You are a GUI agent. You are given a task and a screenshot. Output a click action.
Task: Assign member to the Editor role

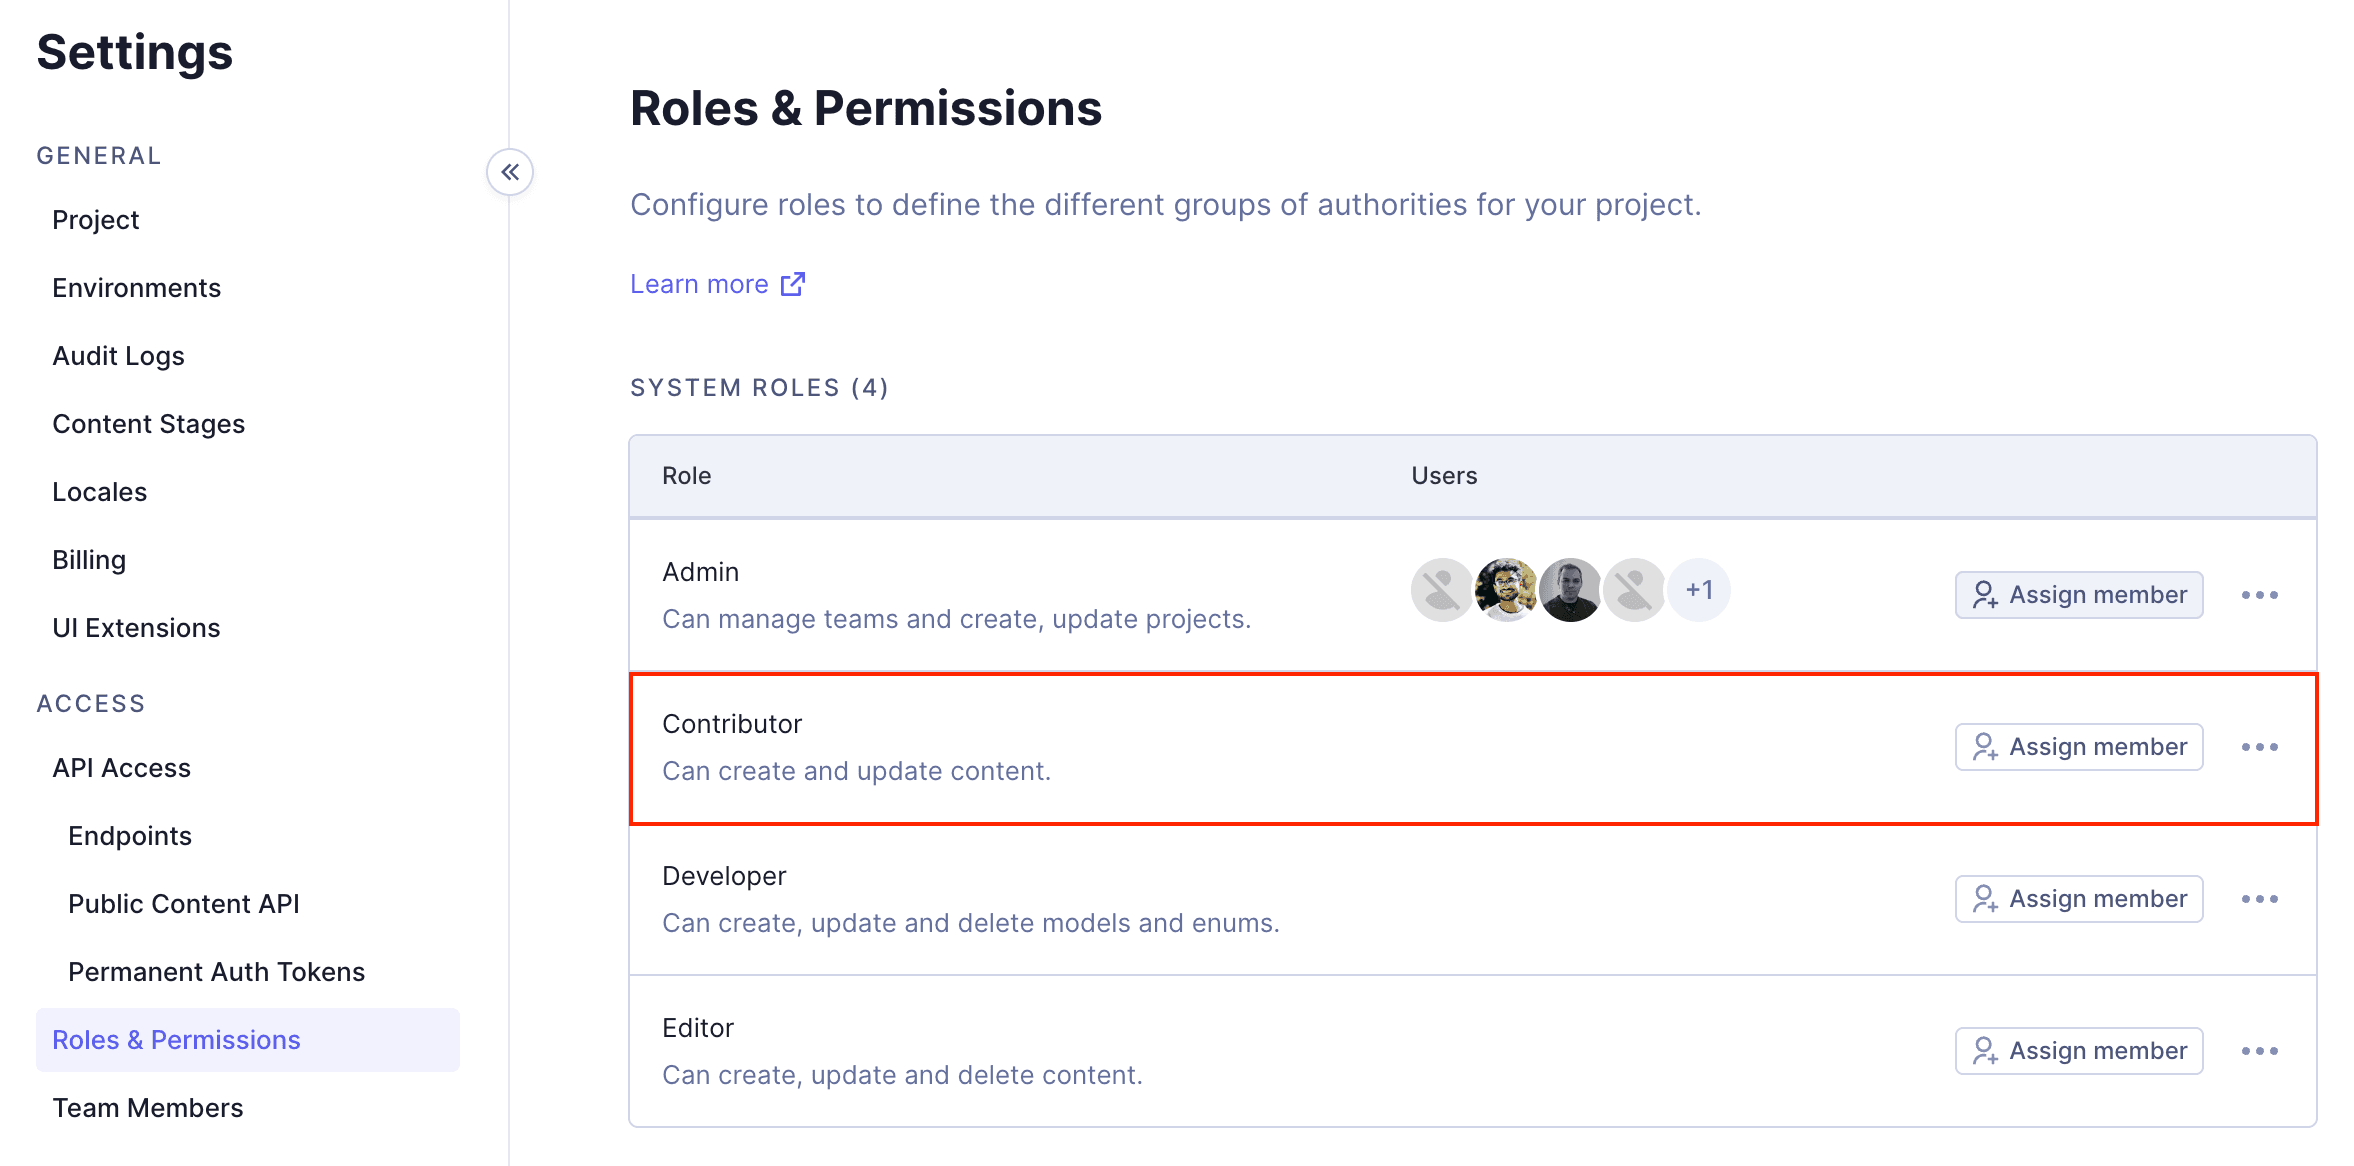(x=2079, y=1051)
